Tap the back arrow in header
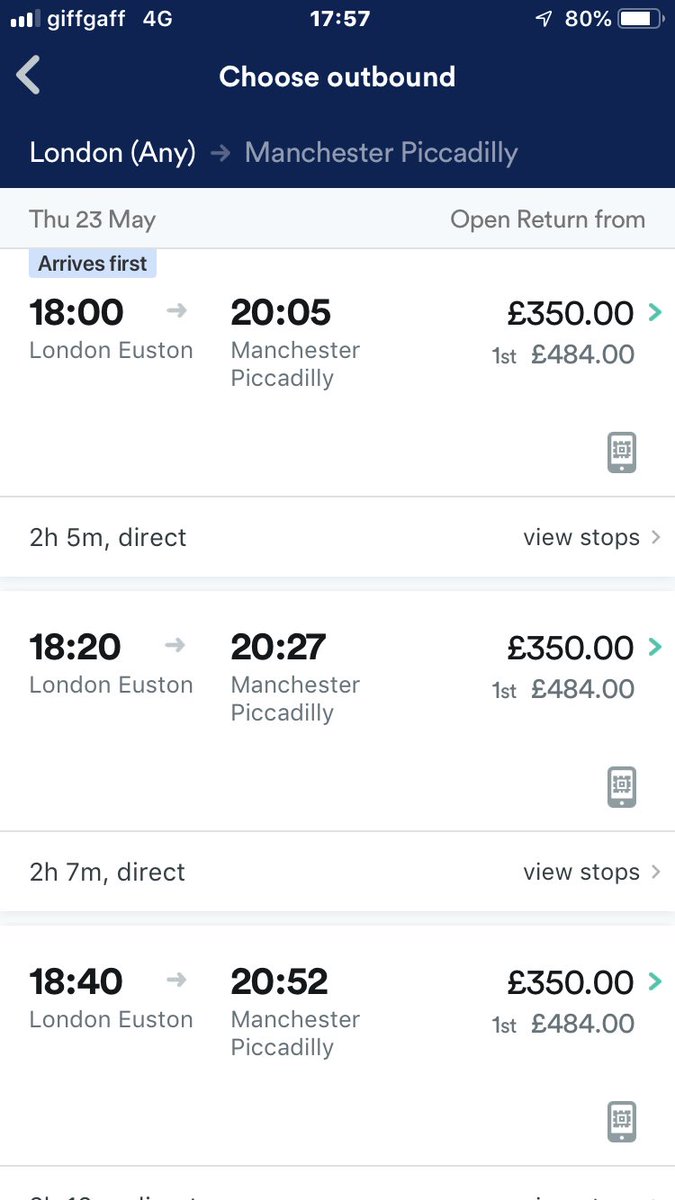 coord(29,76)
